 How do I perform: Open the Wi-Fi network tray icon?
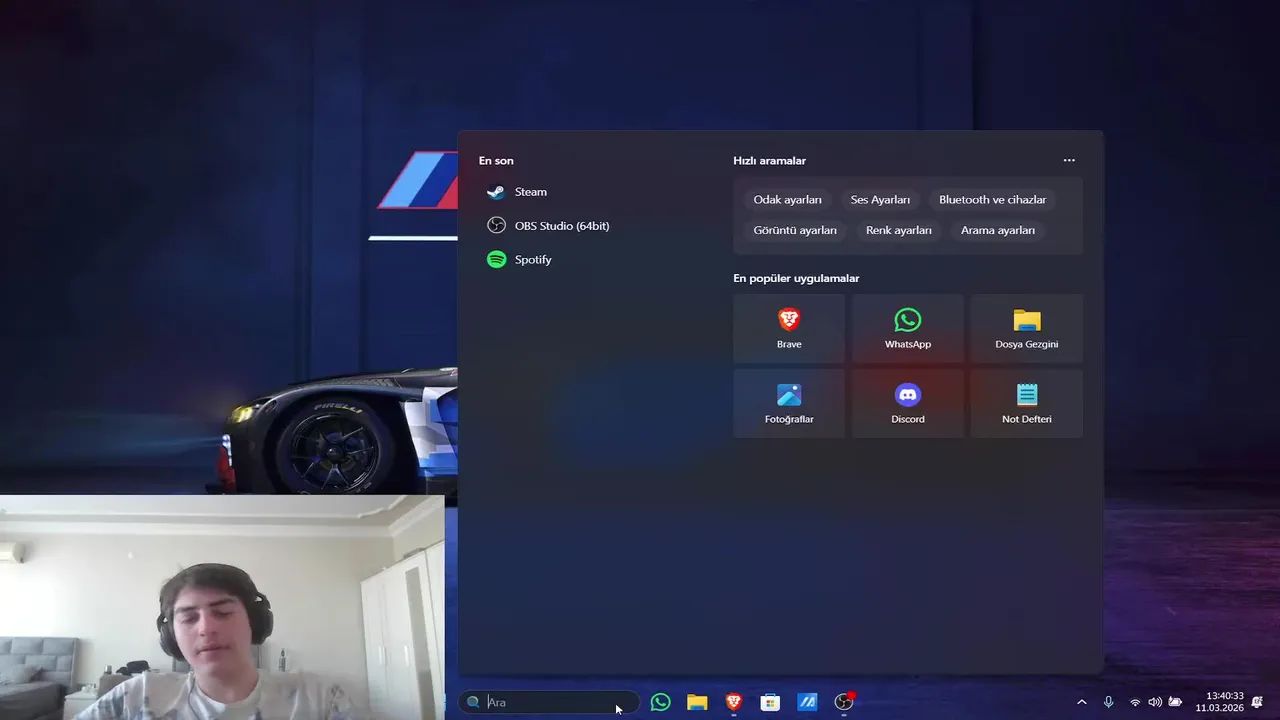1135,702
